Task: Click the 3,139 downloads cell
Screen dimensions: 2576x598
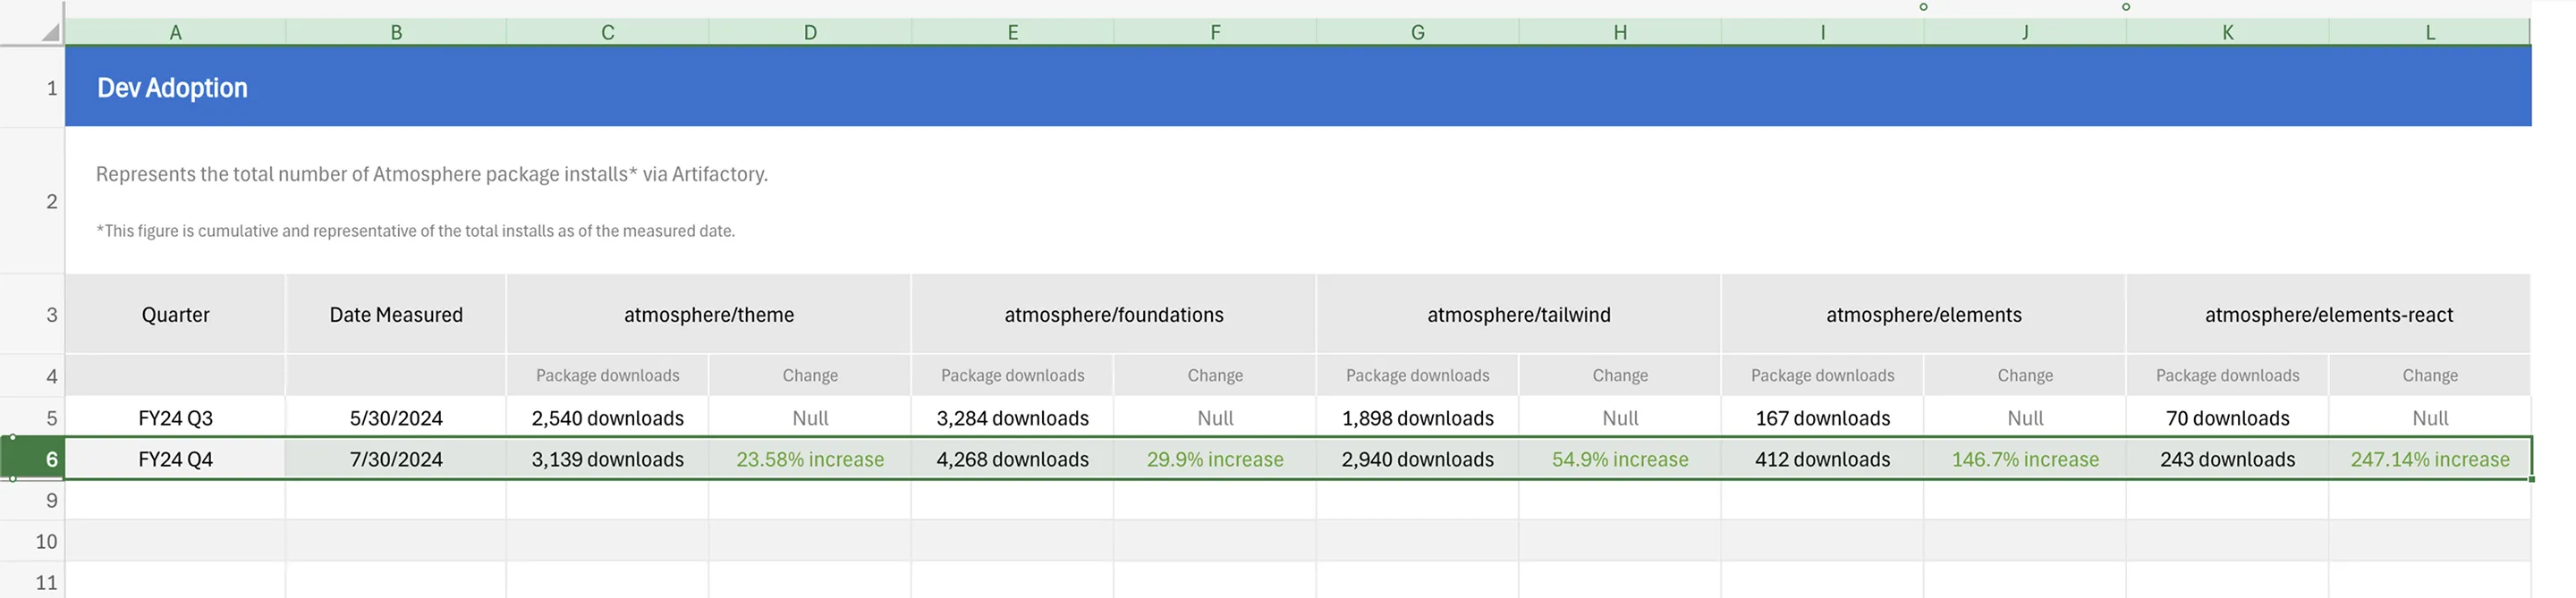Action: (x=607, y=459)
